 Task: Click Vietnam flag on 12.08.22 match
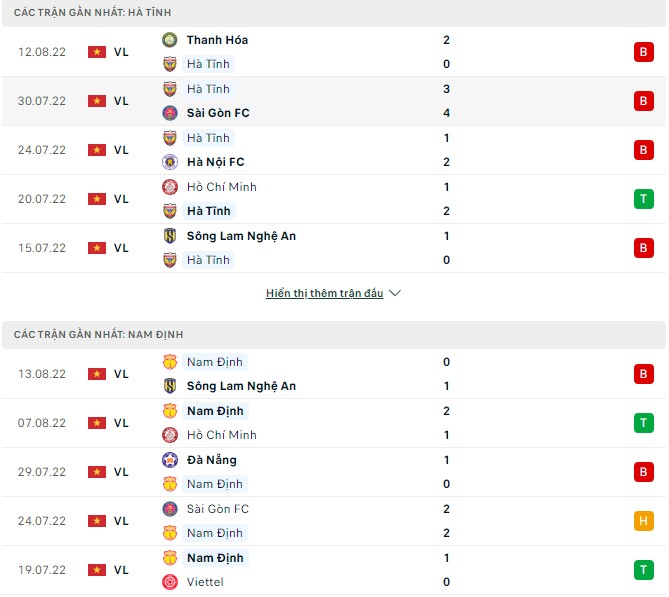pyautogui.click(x=97, y=52)
